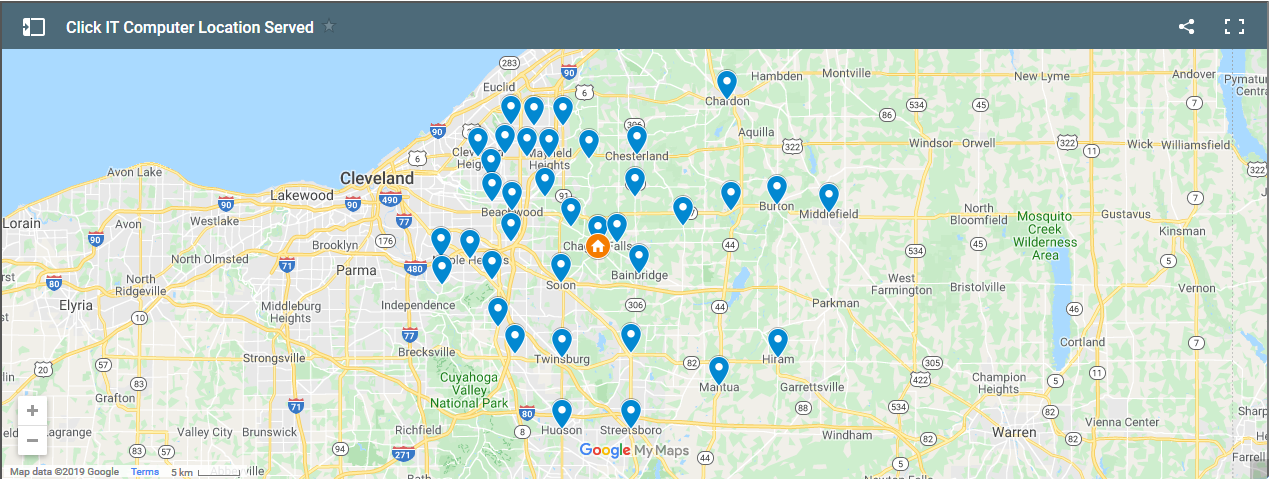Open the Google My Maps logo link

[x=634, y=451]
